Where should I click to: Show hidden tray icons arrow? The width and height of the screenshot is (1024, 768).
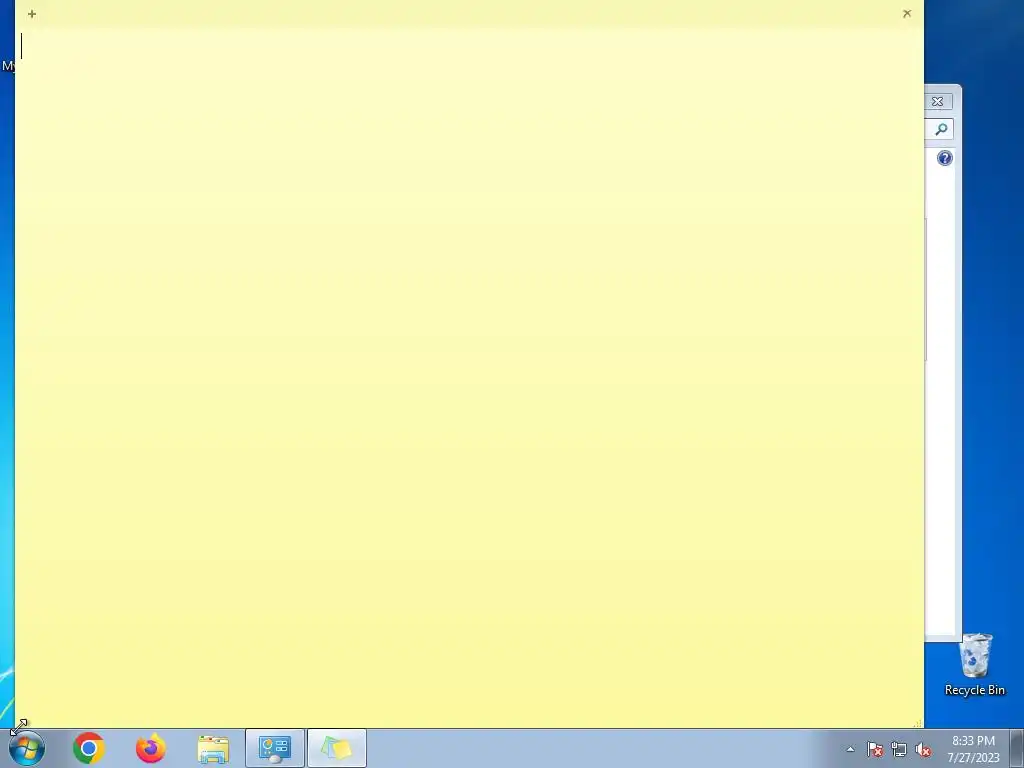850,749
